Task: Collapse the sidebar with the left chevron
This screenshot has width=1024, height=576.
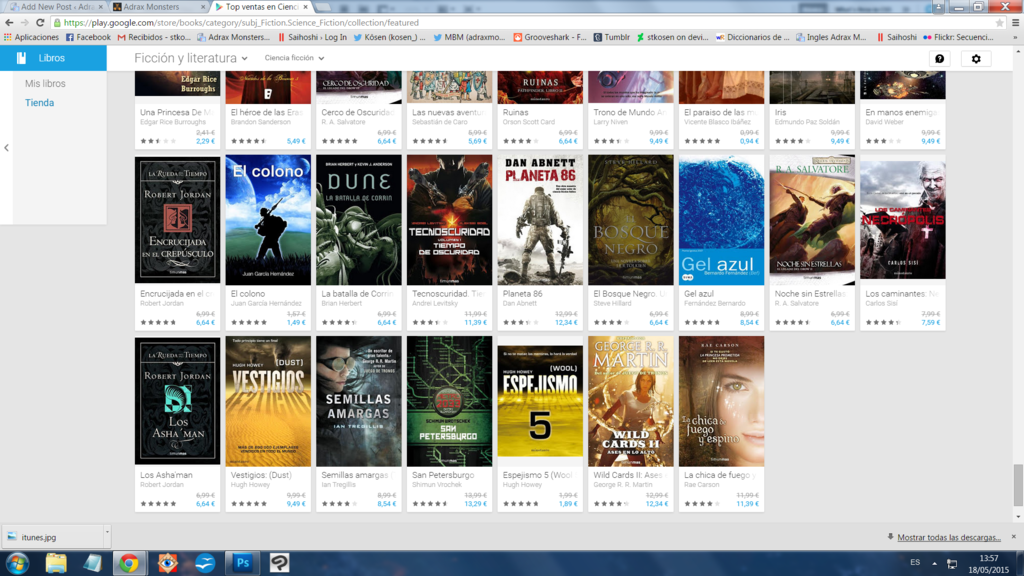Action: point(7,148)
